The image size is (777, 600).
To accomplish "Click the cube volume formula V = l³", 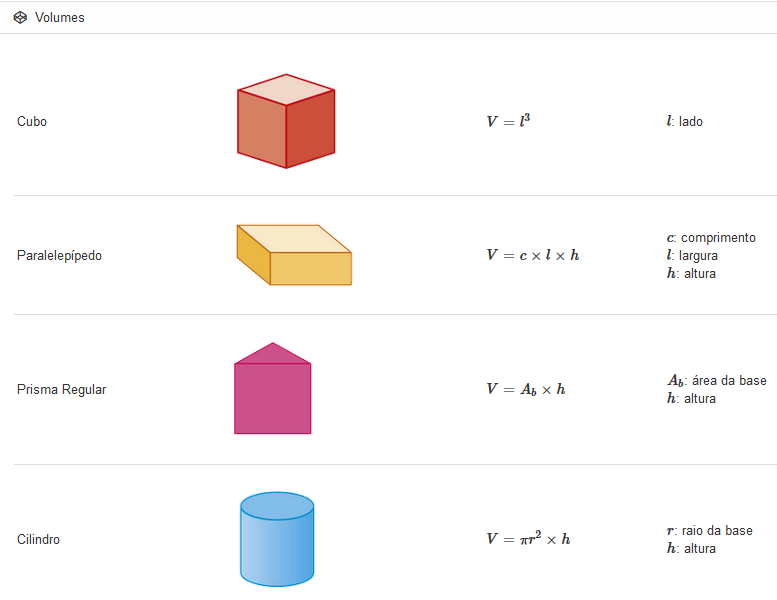I will [508, 120].
